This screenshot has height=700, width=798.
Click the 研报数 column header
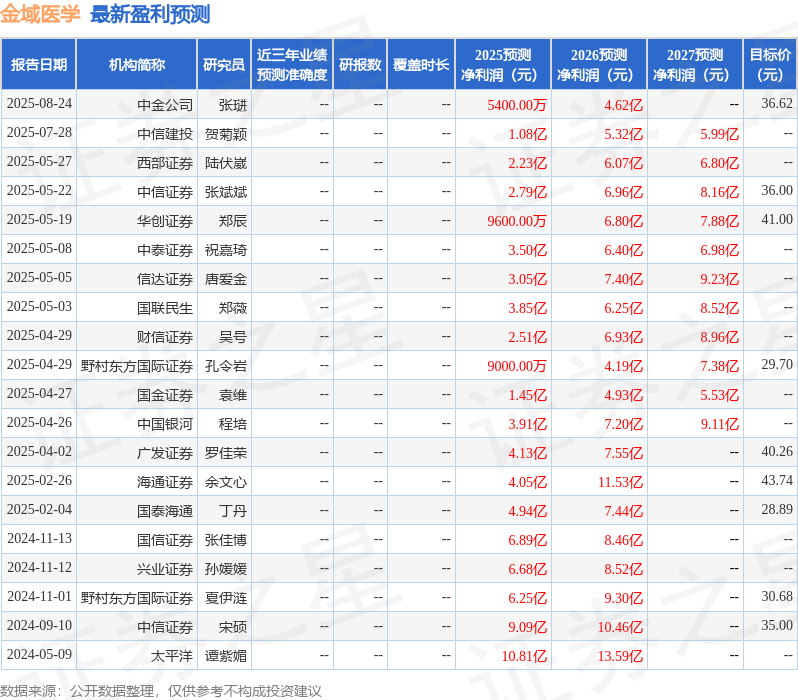click(x=360, y=65)
